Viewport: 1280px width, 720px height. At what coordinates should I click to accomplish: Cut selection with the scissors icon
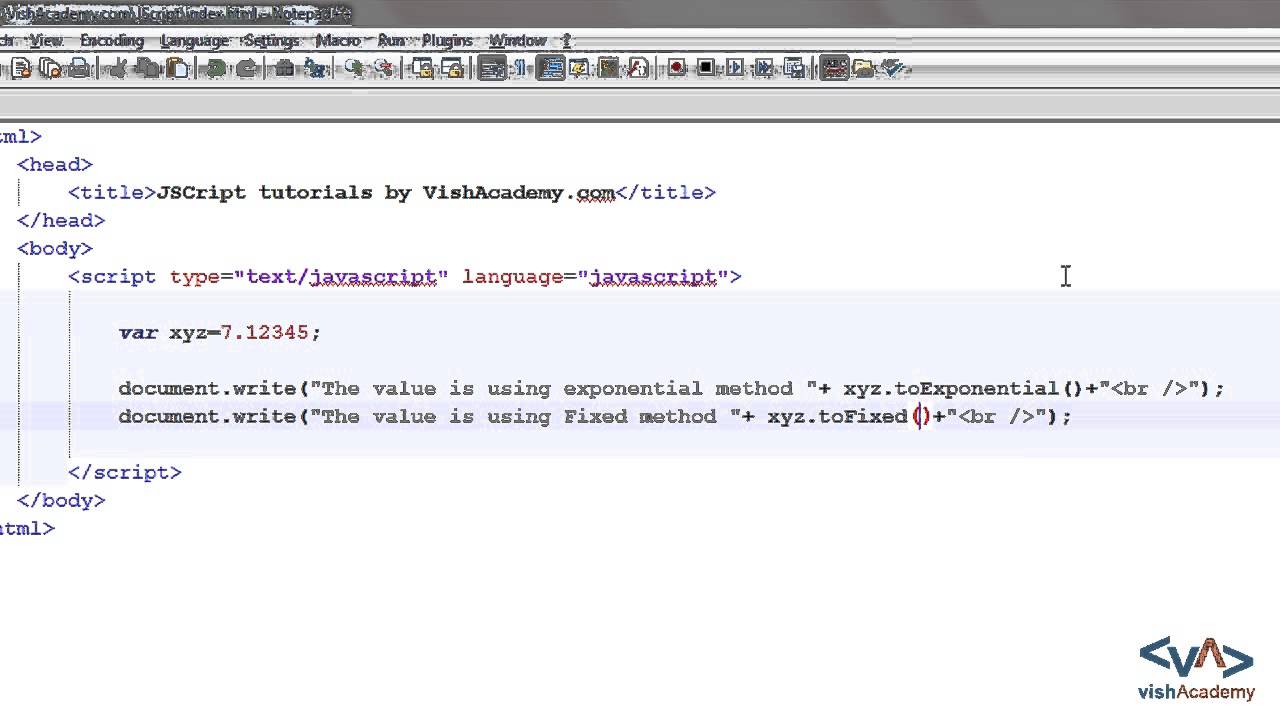[118, 68]
